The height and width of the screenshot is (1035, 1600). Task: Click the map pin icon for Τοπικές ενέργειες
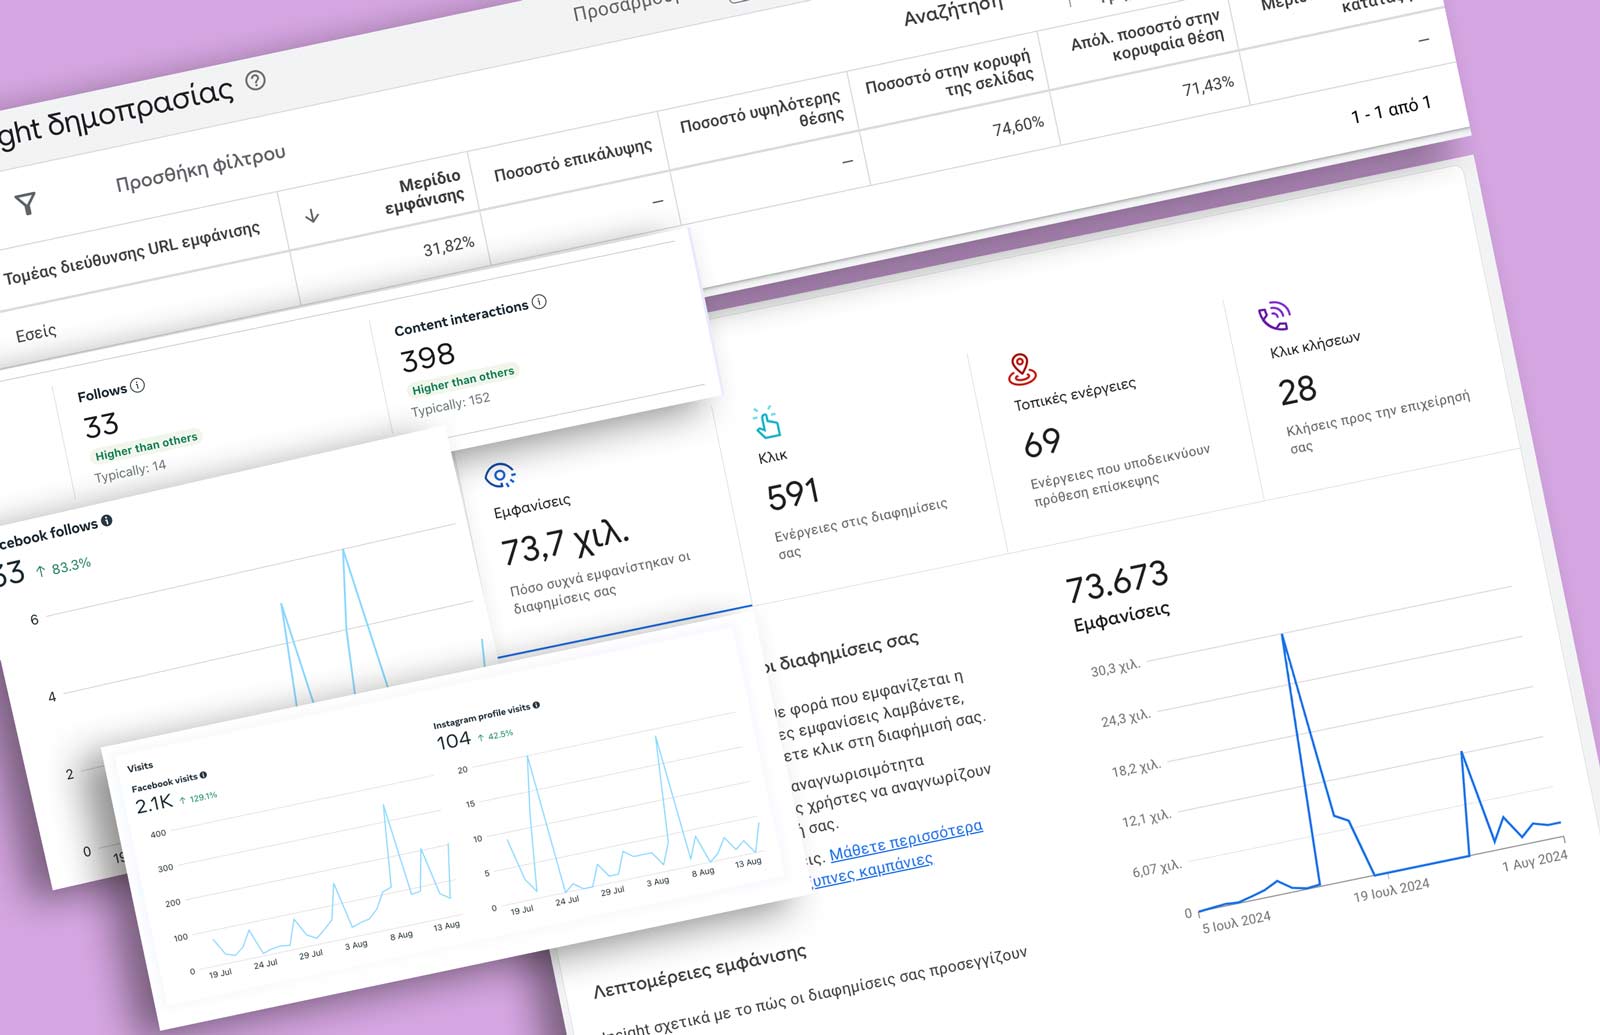1021,369
